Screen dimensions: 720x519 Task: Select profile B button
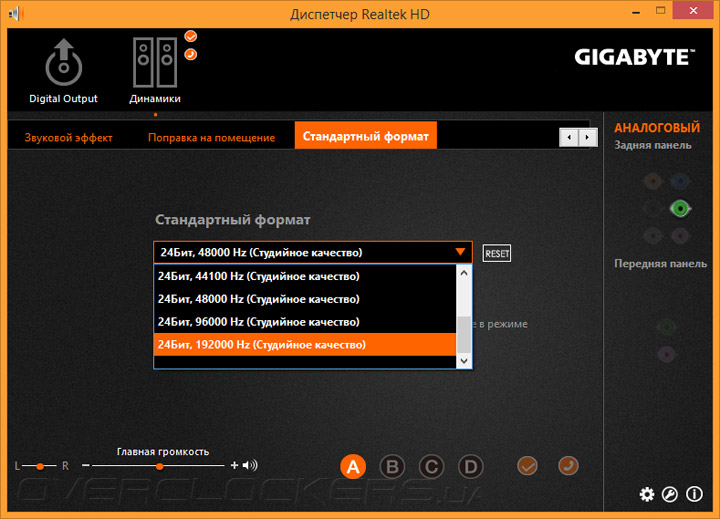coord(392,467)
